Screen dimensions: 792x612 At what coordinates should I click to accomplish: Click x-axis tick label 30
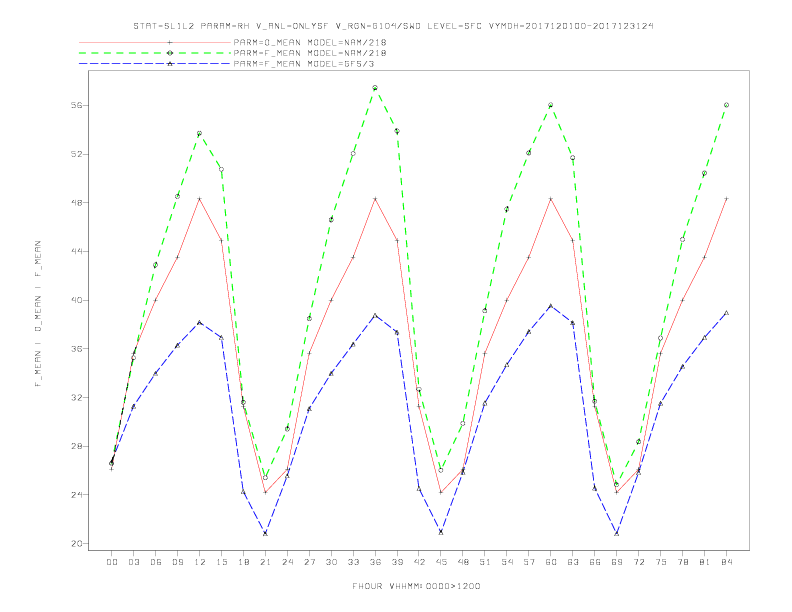[x=331, y=562]
